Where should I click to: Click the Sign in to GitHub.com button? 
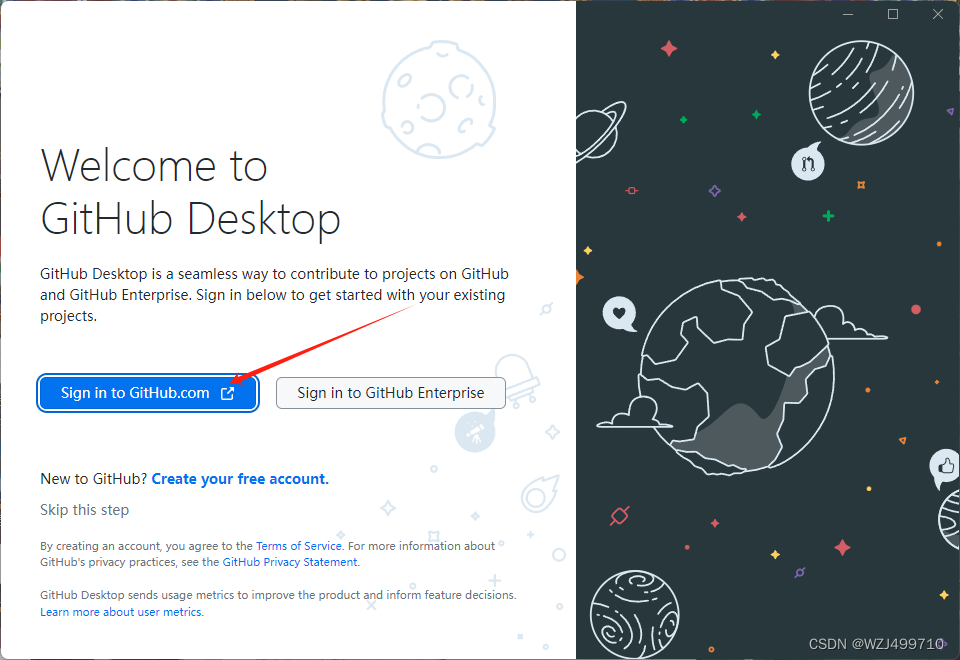pyautogui.click(x=148, y=393)
